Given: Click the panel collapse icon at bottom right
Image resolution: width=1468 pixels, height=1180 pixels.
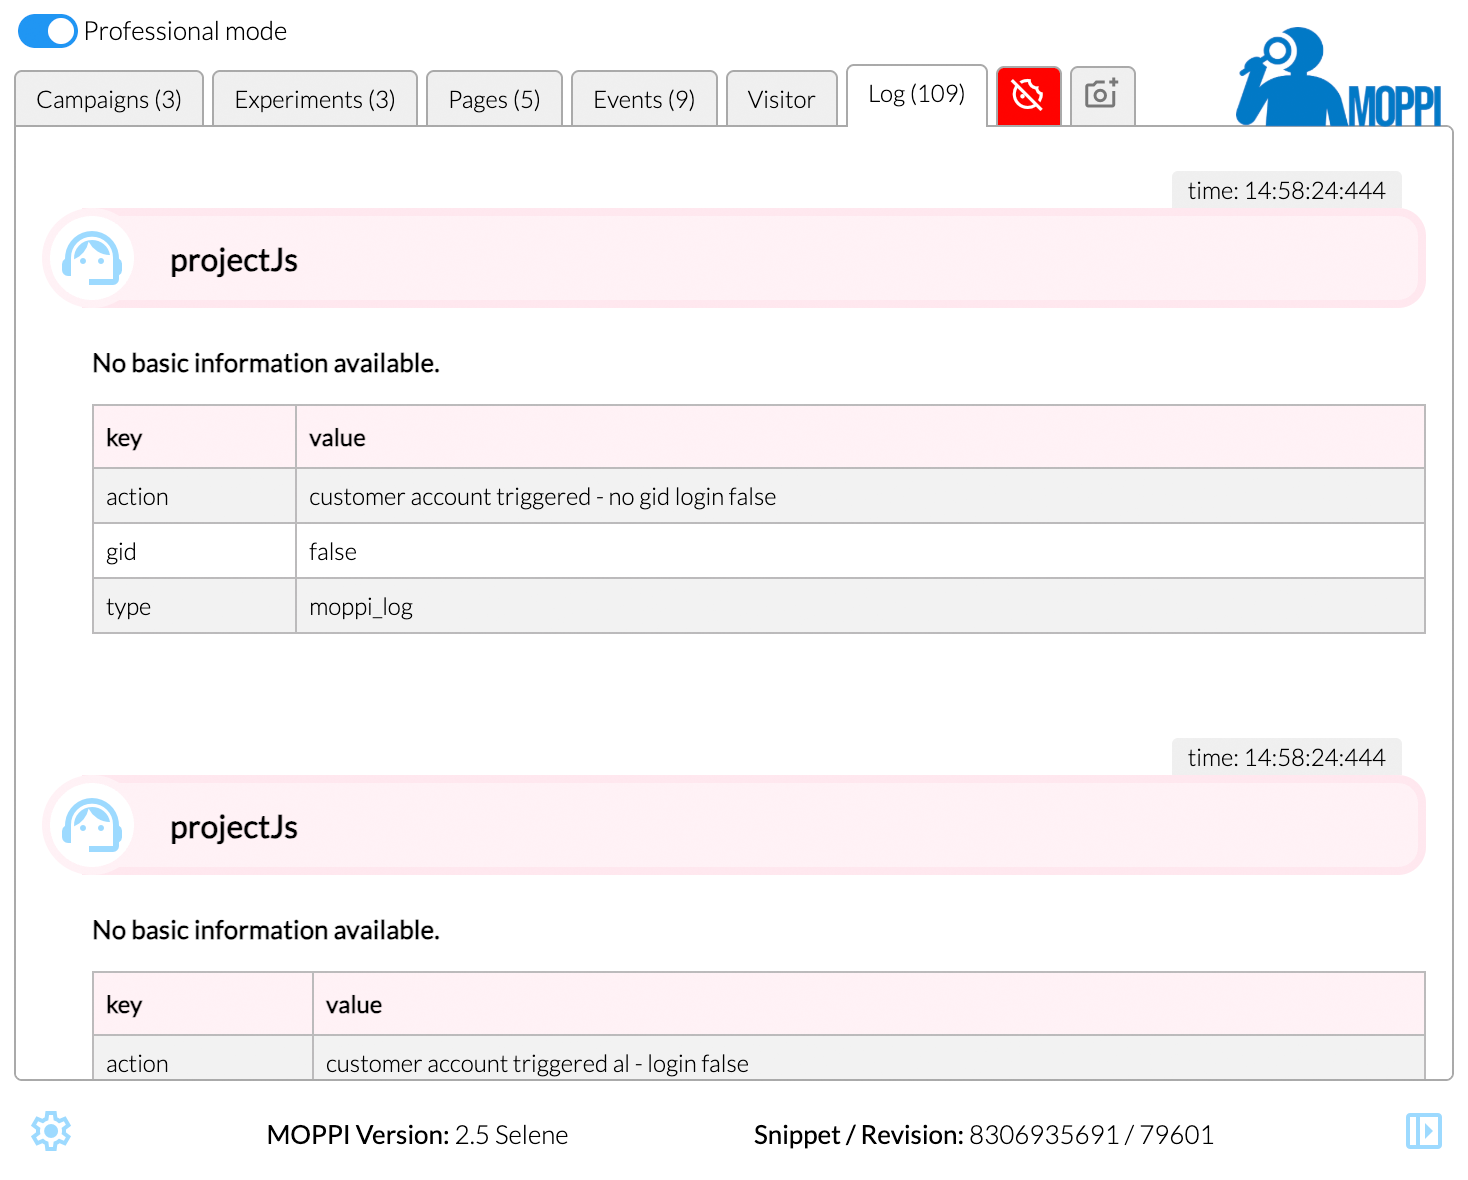Looking at the screenshot, I should click(x=1423, y=1131).
